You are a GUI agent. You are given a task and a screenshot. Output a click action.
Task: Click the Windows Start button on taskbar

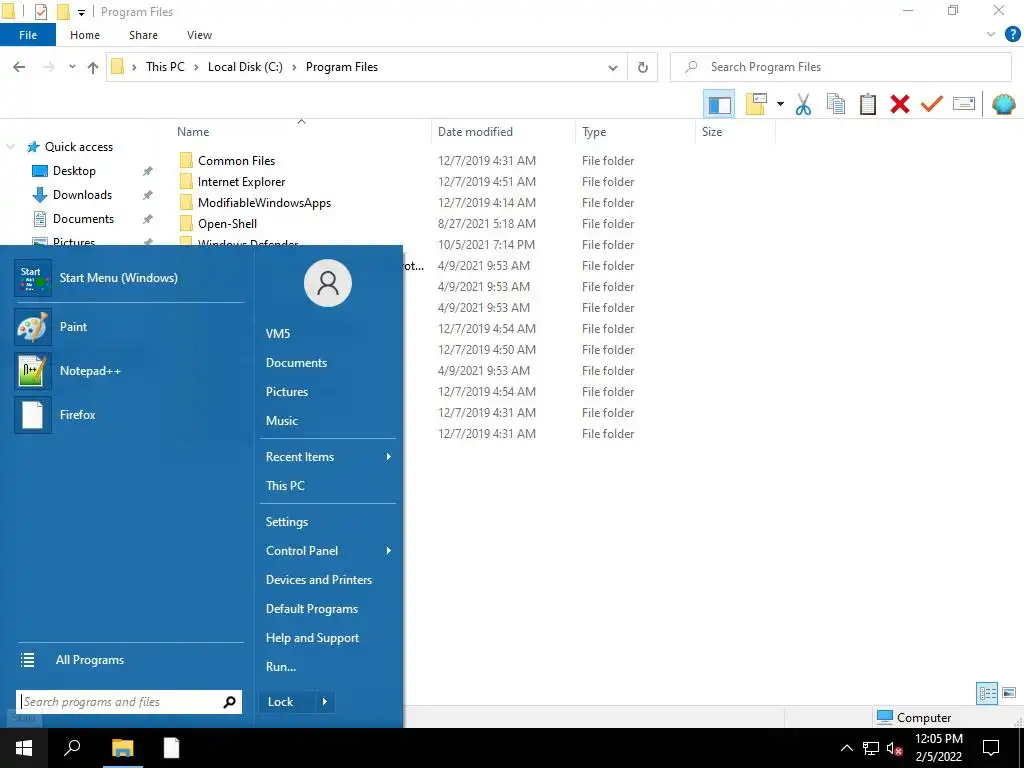pyautogui.click(x=24, y=748)
